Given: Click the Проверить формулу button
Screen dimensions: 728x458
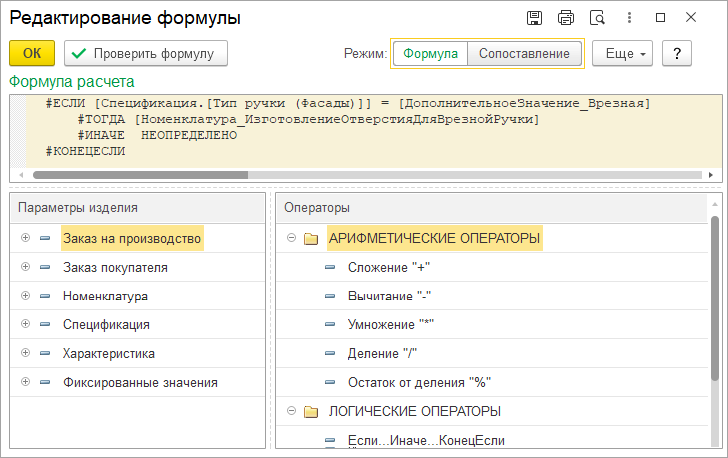Looking at the screenshot, I should [146, 53].
